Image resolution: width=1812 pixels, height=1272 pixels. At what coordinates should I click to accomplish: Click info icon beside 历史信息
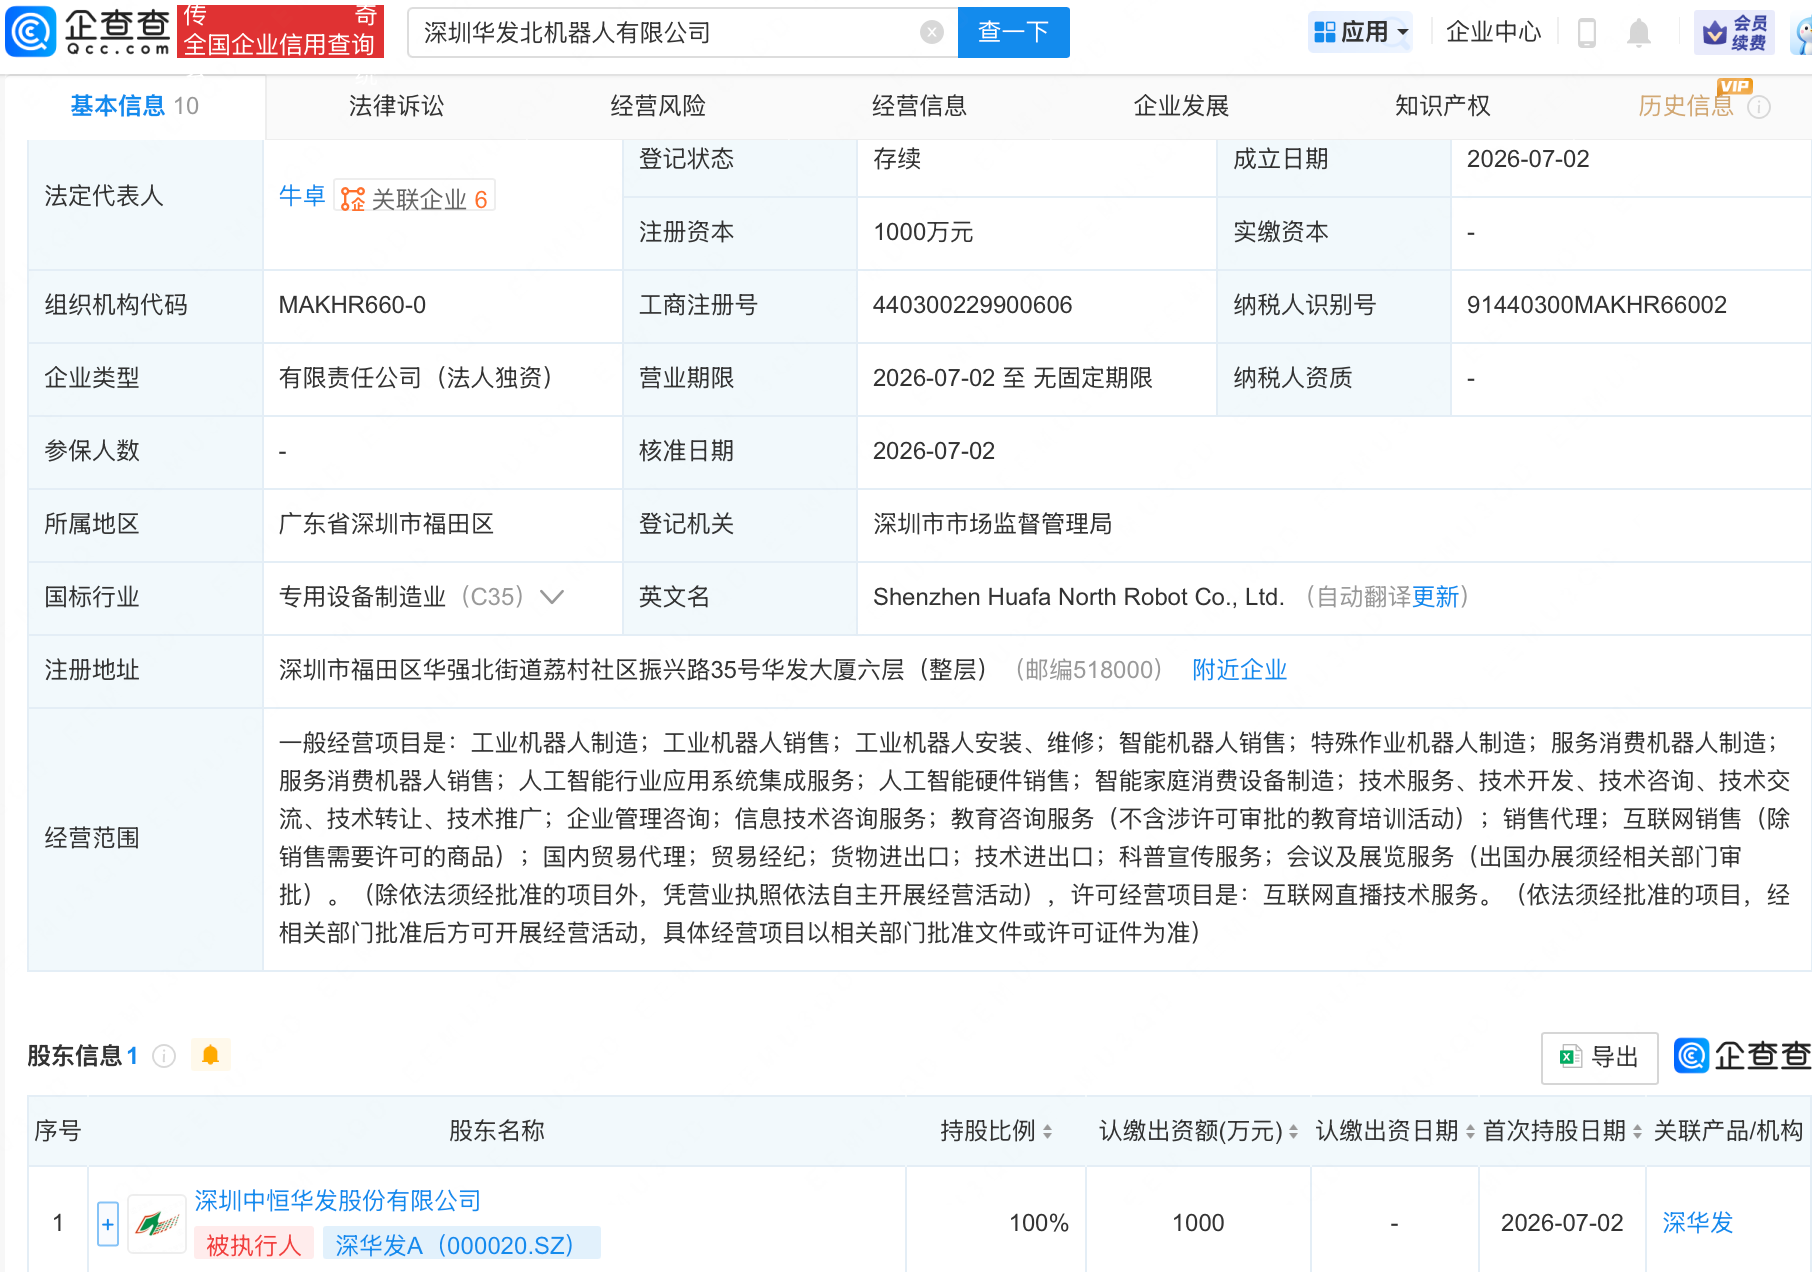tap(1759, 107)
